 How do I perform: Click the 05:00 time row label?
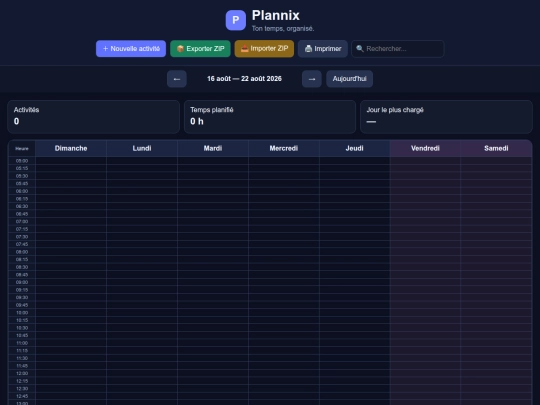point(22,161)
